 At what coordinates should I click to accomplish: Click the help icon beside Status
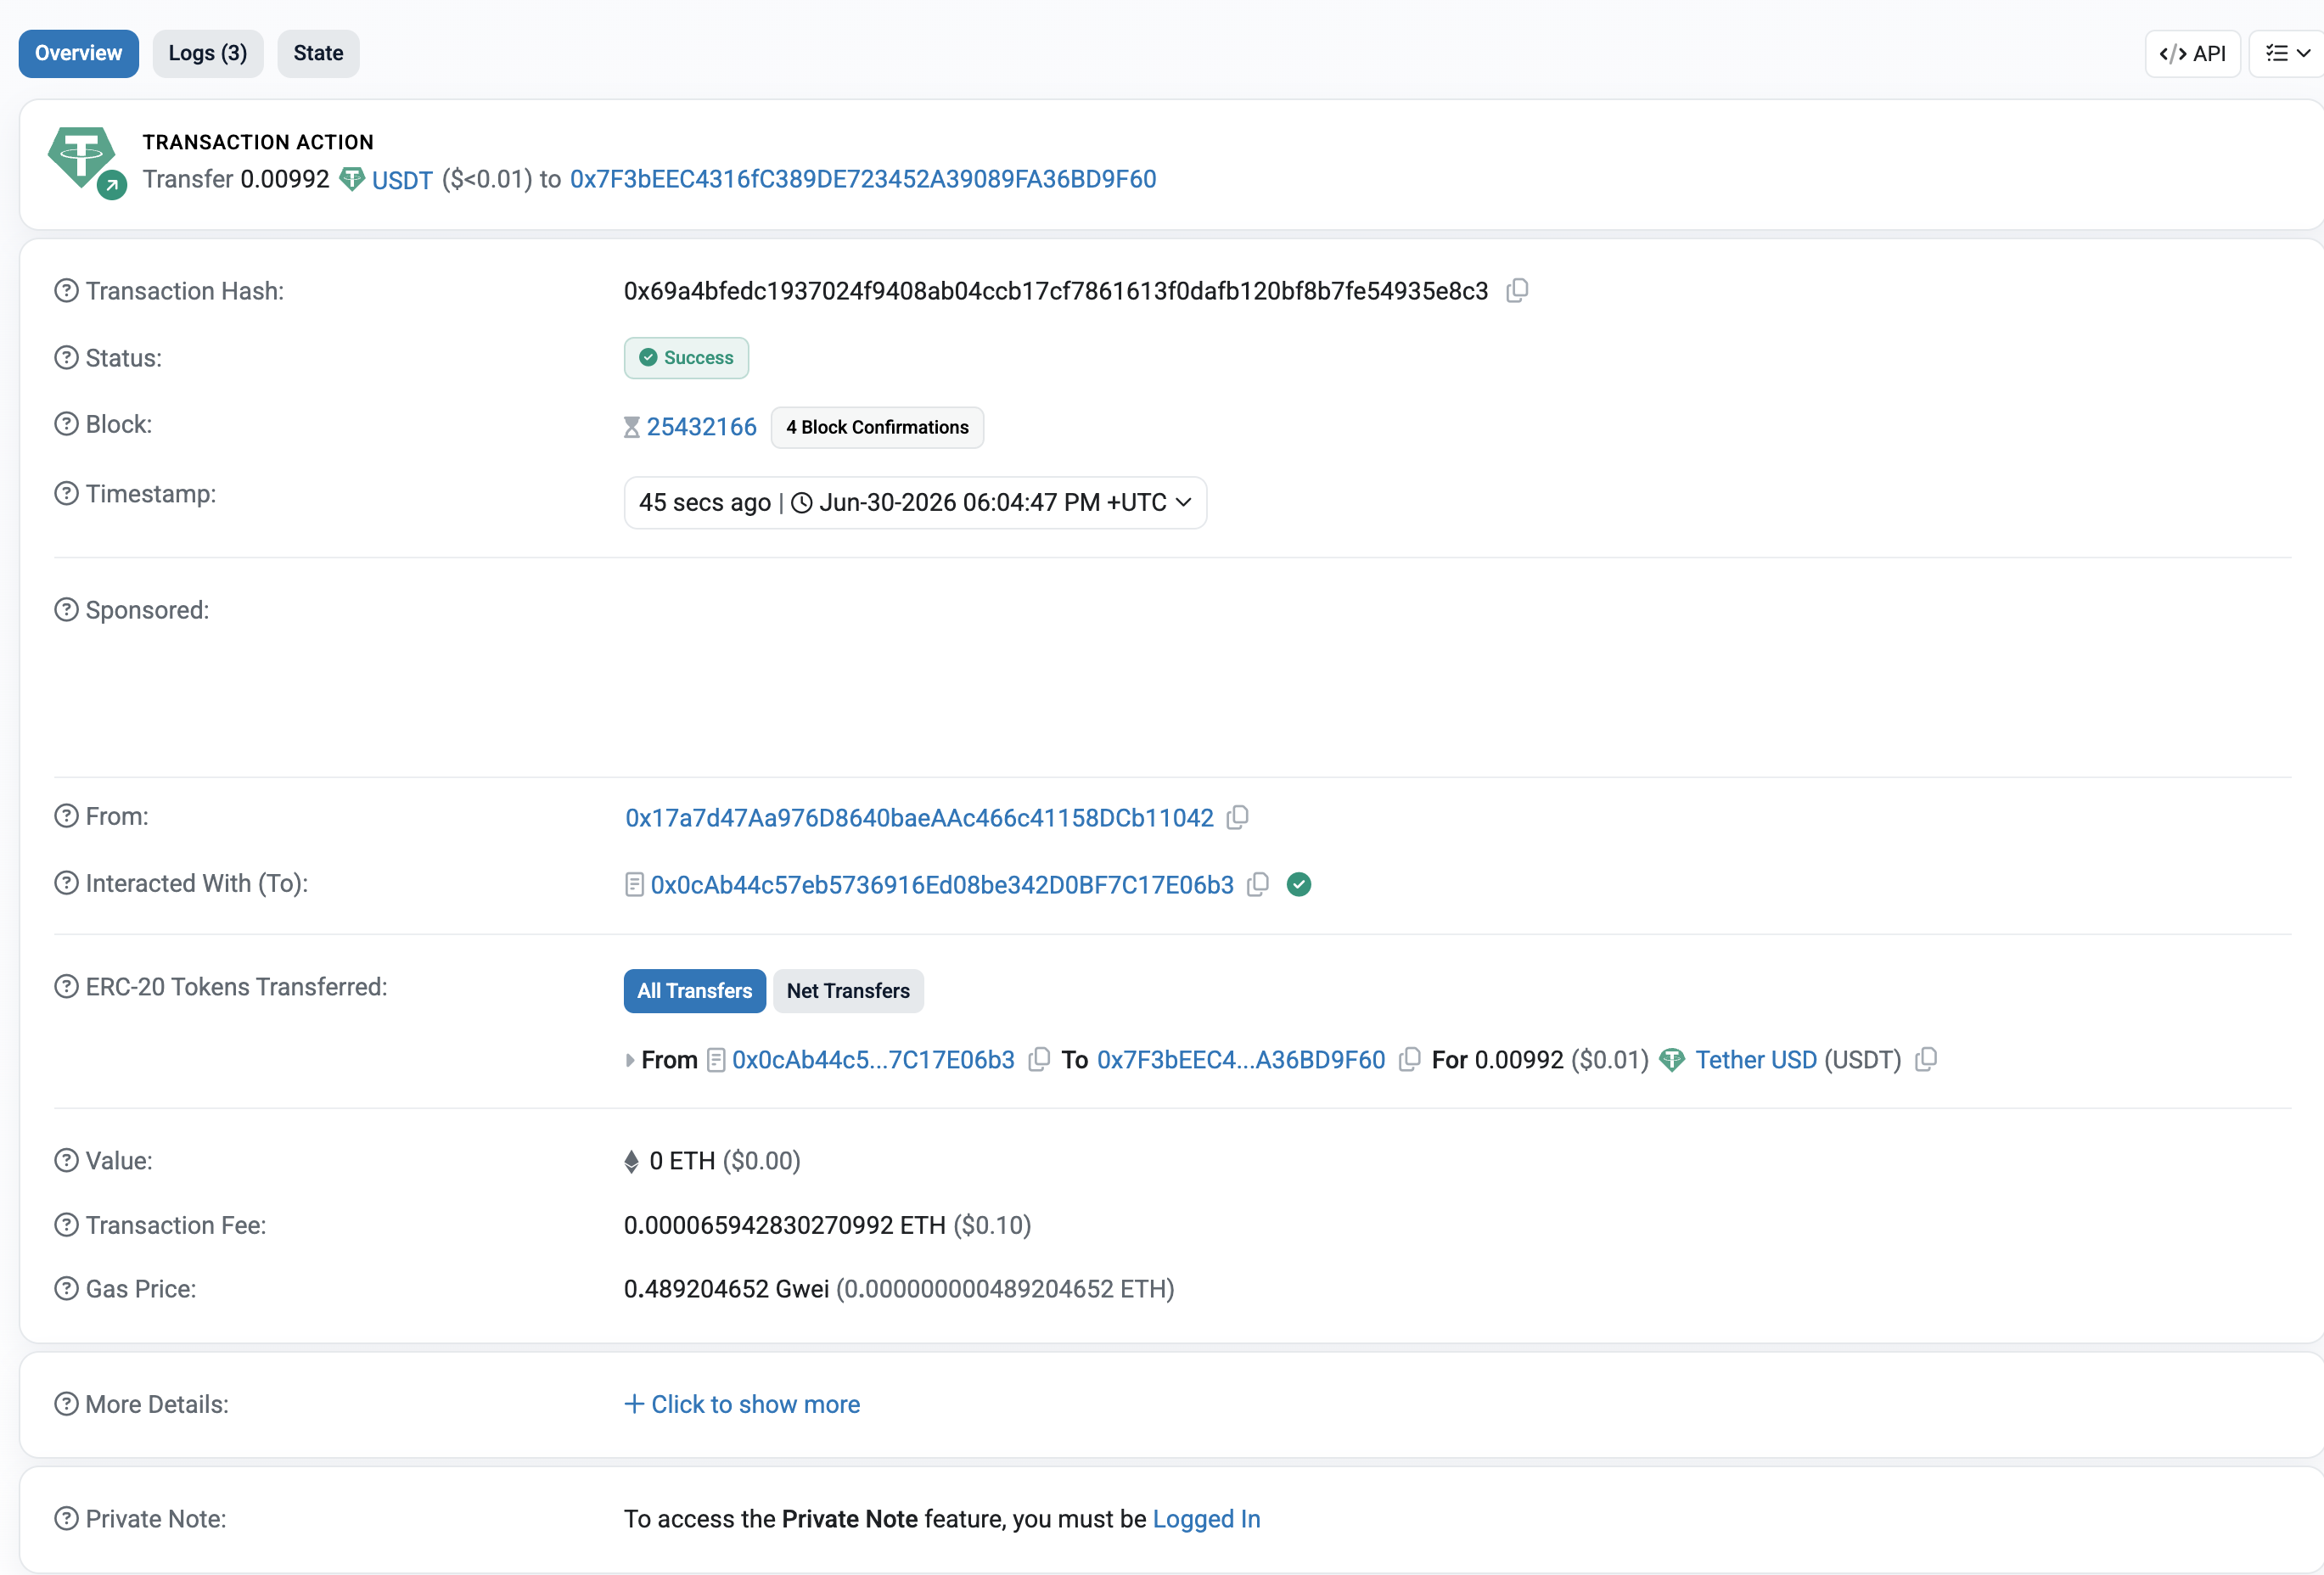66,357
